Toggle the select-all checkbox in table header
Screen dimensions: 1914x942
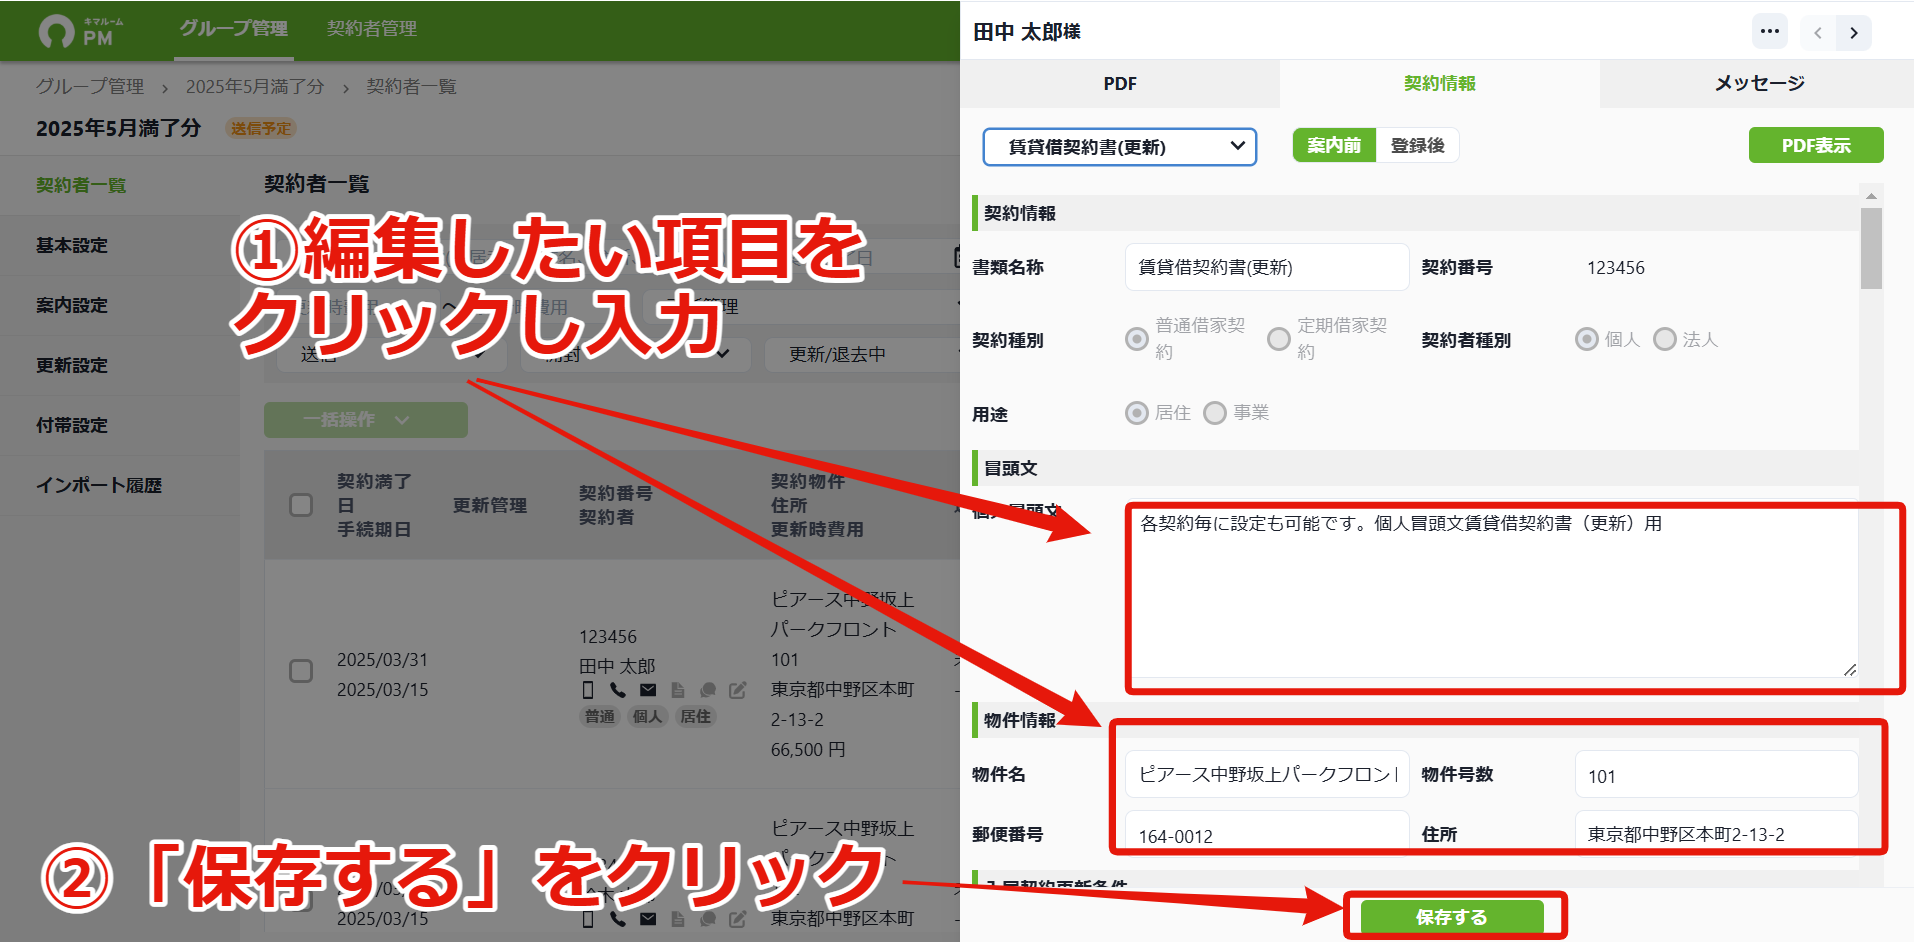(301, 505)
